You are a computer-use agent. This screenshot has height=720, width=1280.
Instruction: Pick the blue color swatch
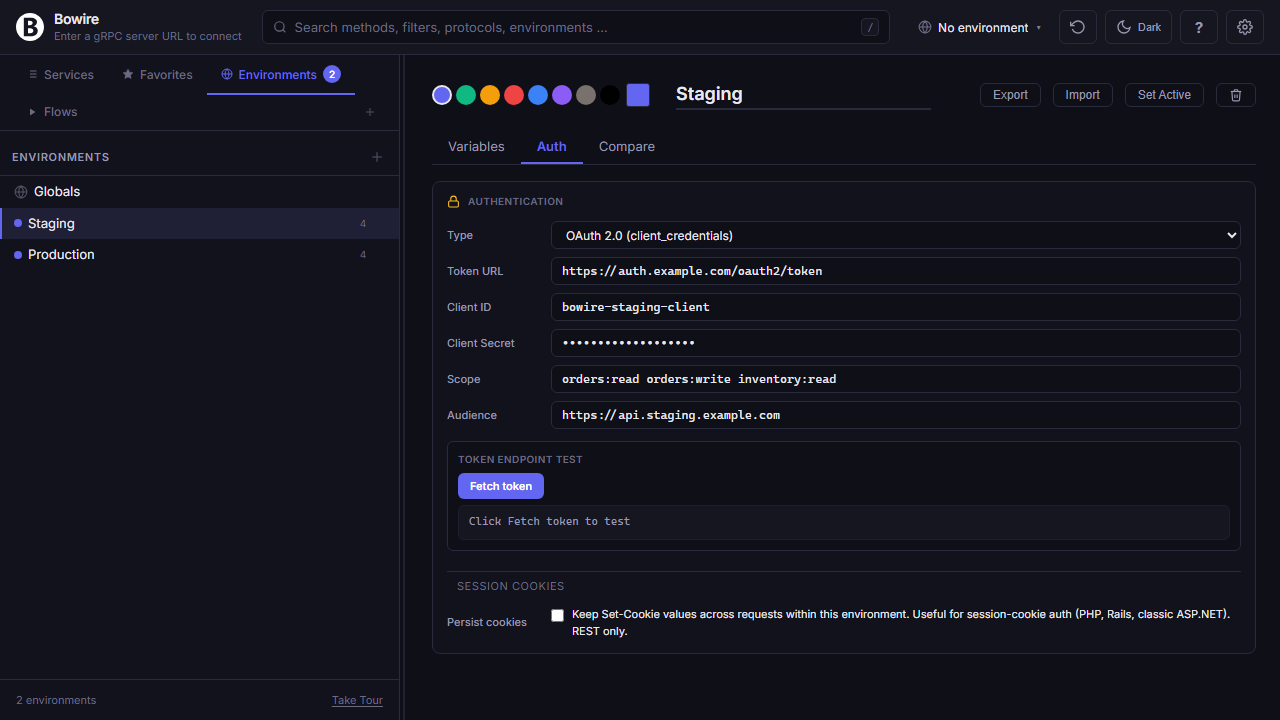pos(538,95)
